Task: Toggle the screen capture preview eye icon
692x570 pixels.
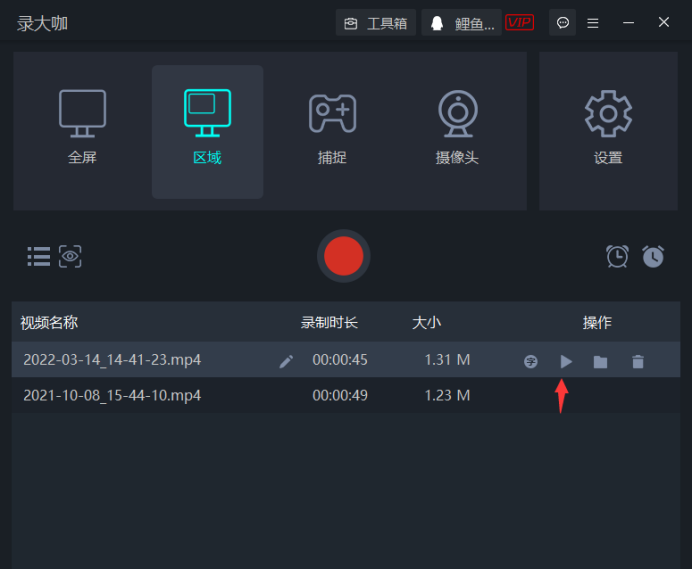Action: pyautogui.click(x=70, y=256)
